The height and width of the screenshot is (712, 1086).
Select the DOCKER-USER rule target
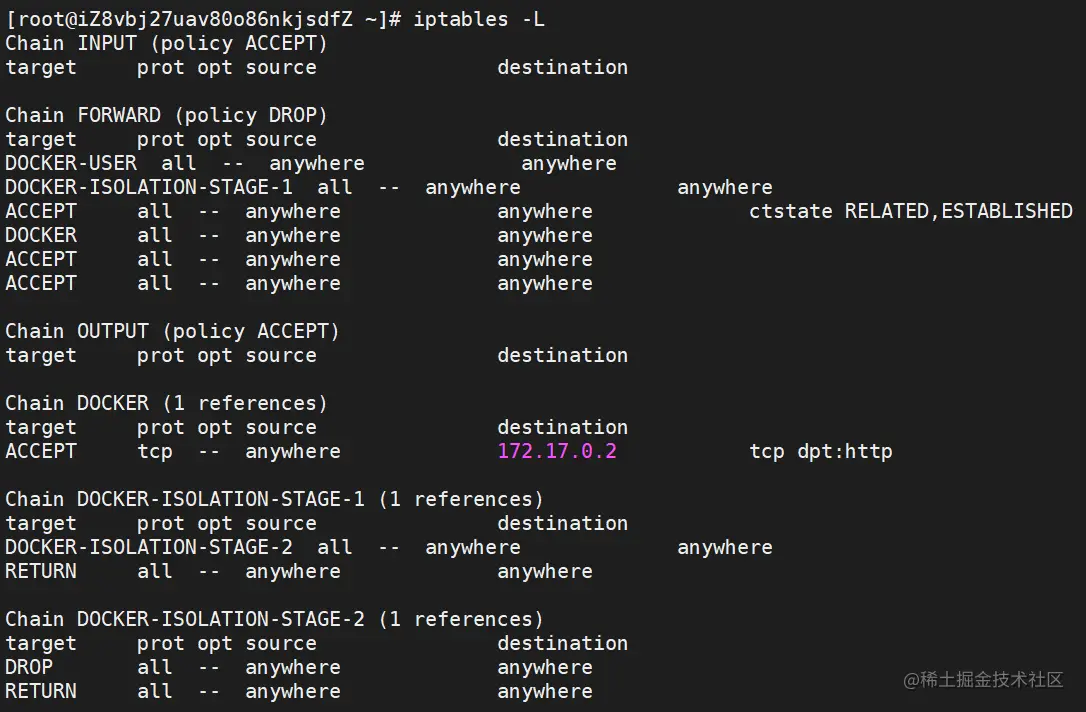coord(71,163)
